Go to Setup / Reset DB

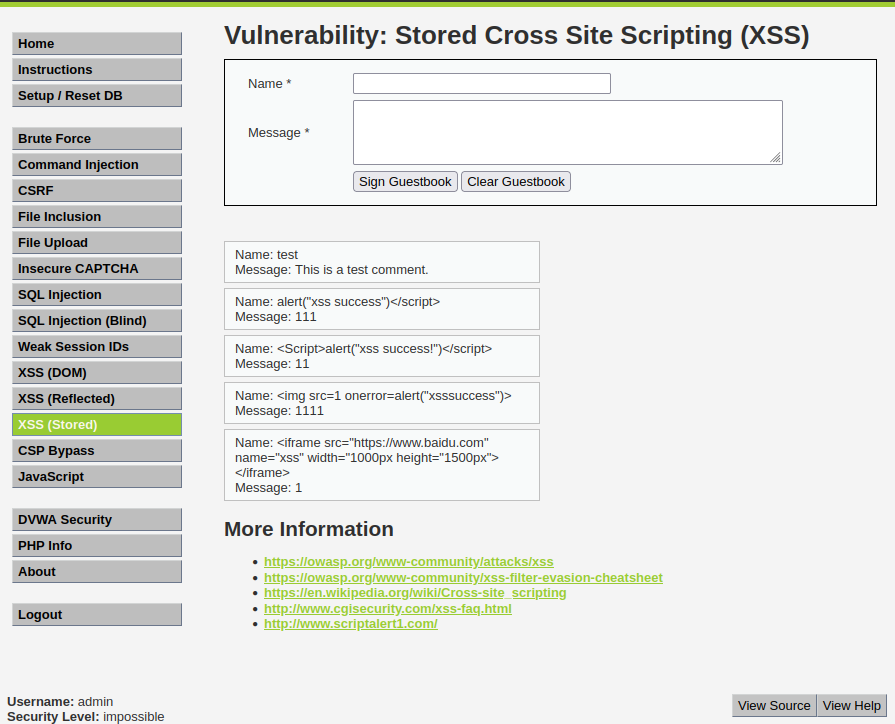(x=97, y=95)
